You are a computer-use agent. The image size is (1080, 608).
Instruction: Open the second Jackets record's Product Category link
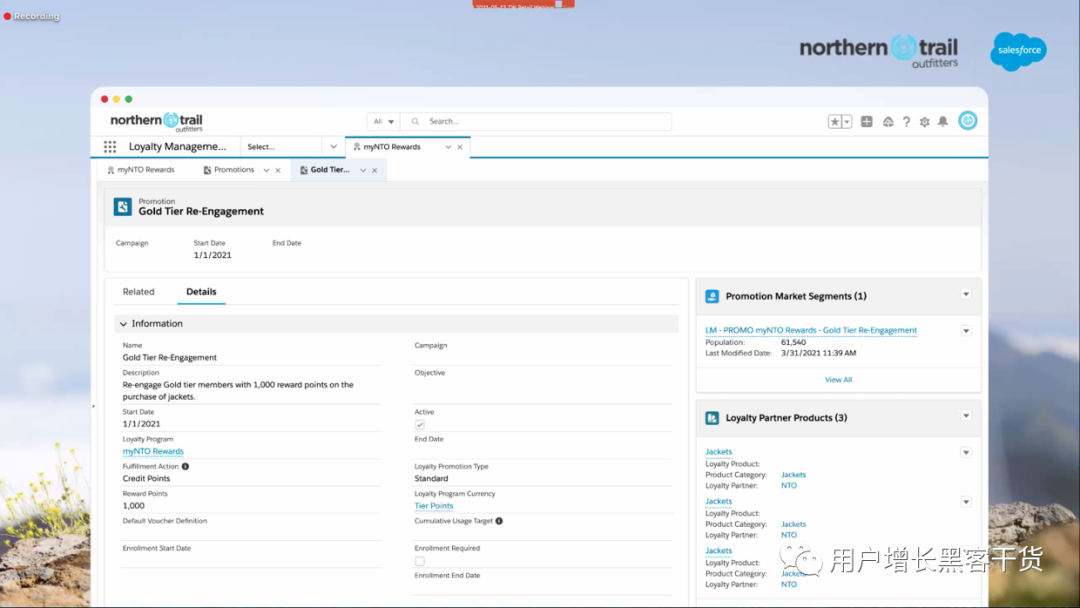click(793, 524)
